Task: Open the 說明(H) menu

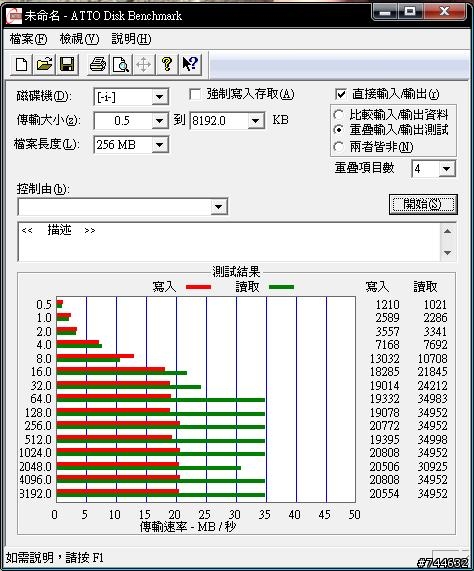Action: pos(131,39)
